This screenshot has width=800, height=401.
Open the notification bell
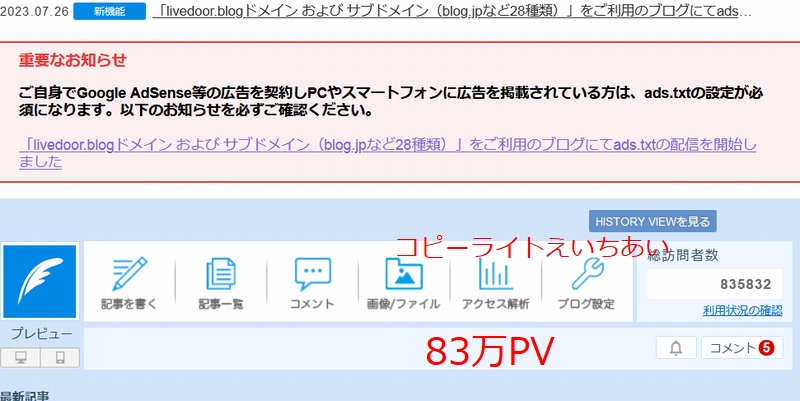[676, 348]
